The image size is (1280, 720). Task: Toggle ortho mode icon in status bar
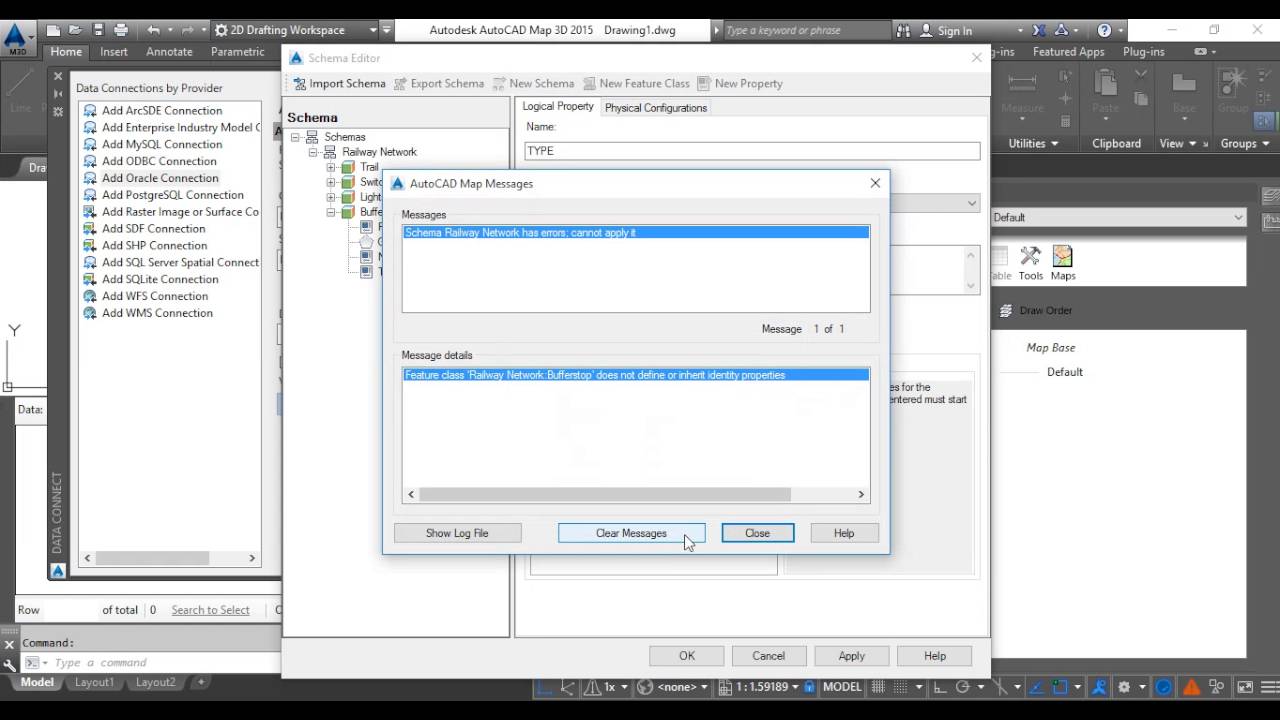coord(941,687)
